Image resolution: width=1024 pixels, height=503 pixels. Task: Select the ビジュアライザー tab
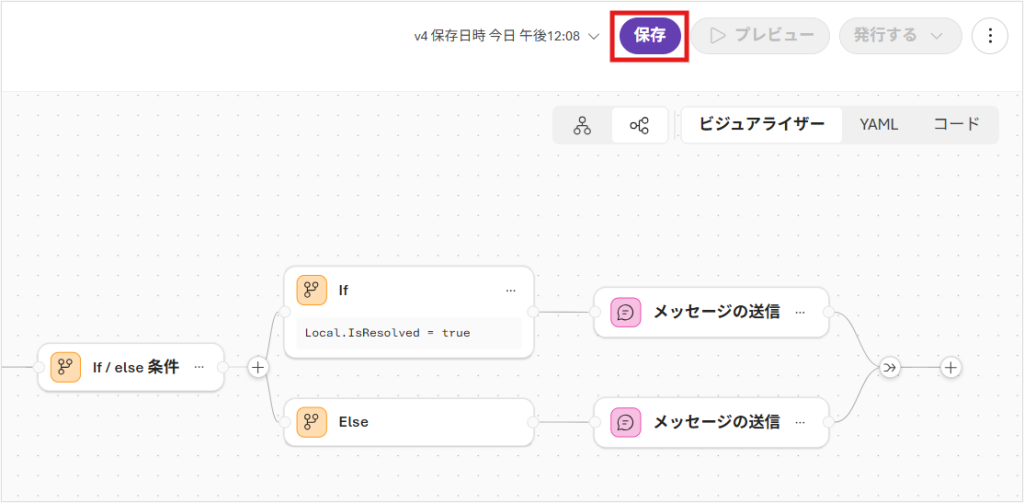coord(761,125)
